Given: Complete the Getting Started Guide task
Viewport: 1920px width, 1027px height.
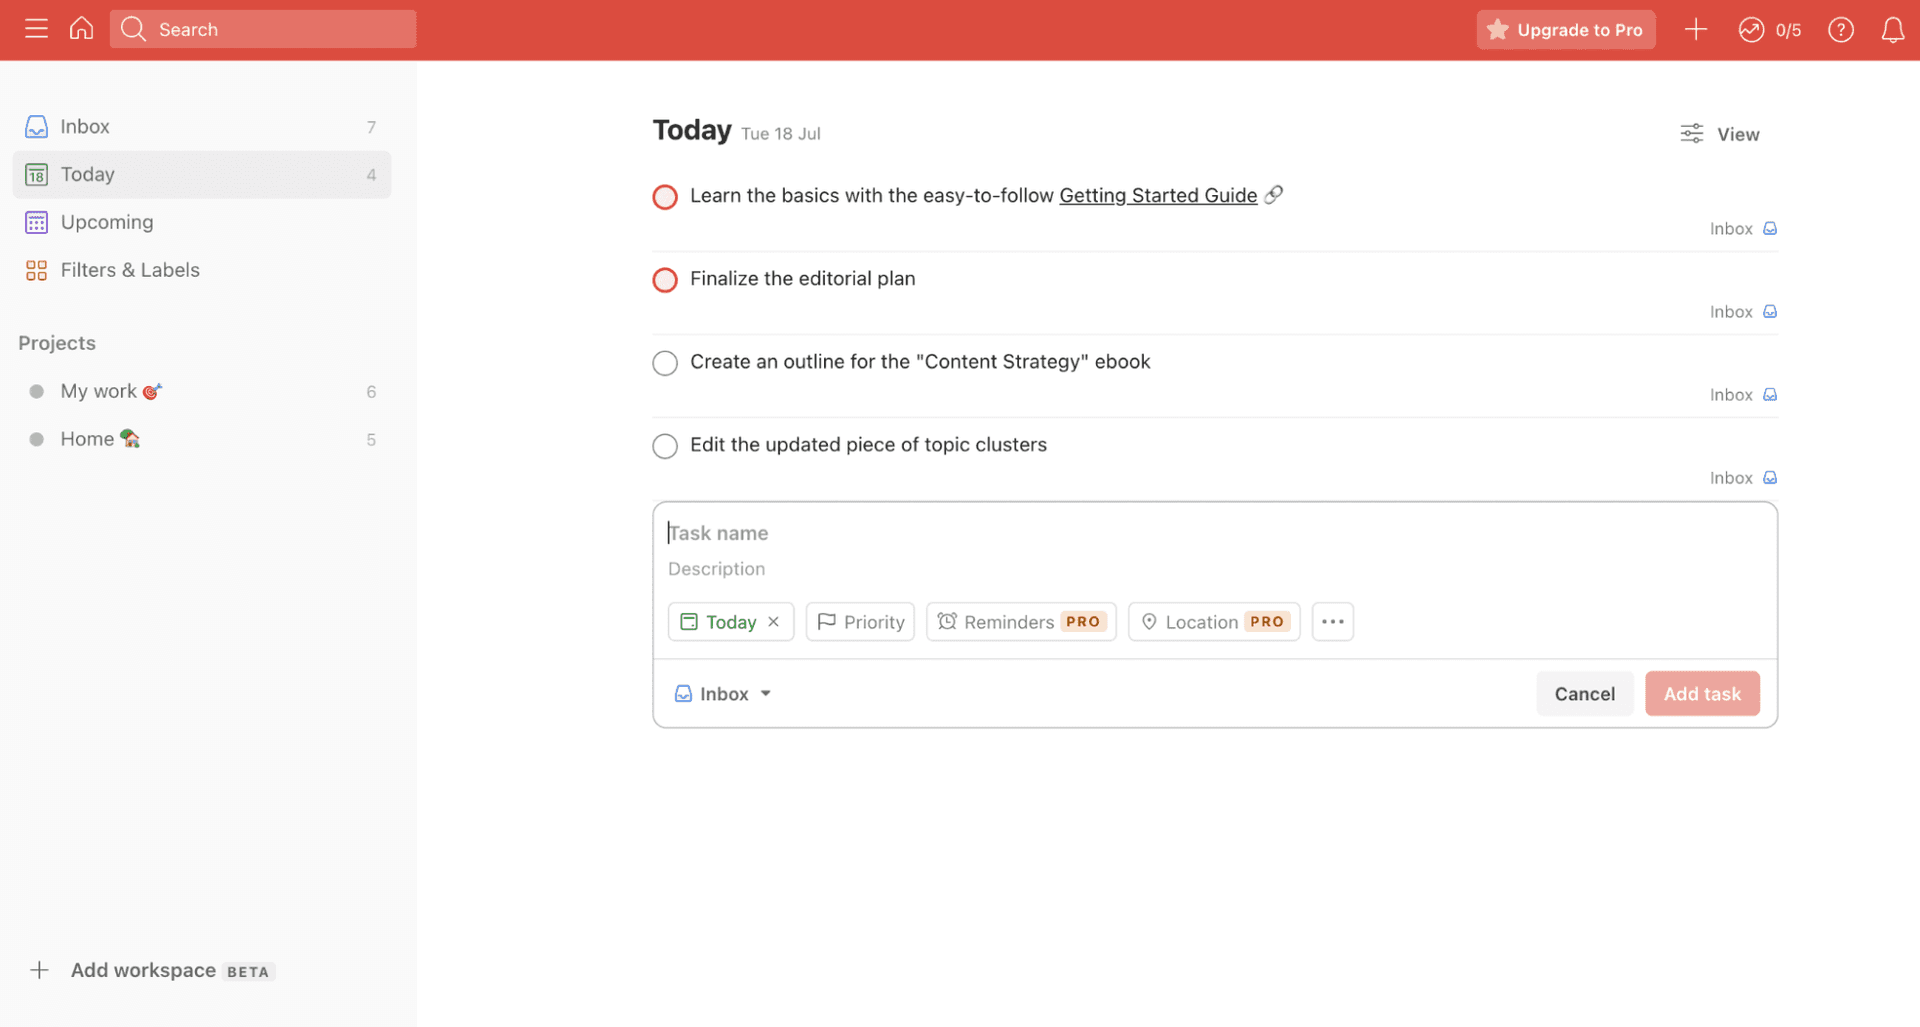Looking at the screenshot, I should tap(665, 197).
